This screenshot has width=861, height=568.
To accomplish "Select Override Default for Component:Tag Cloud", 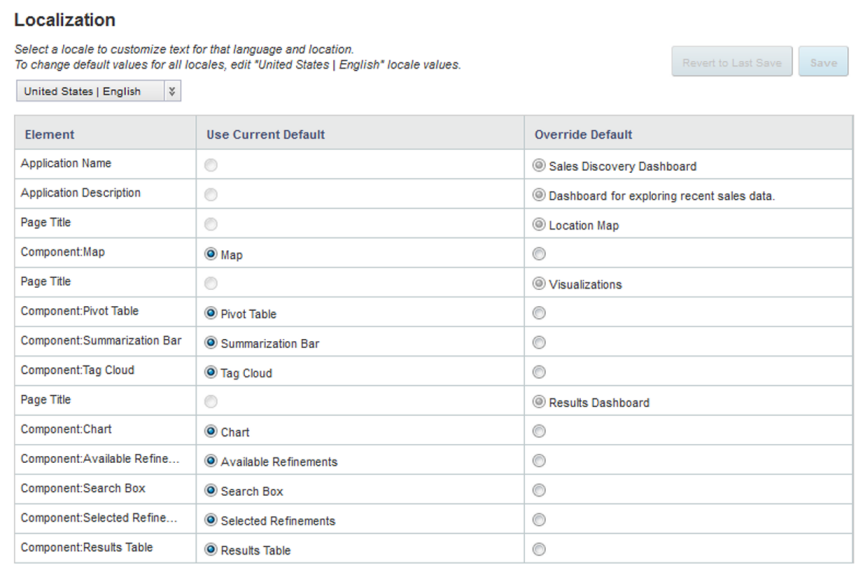I will pyautogui.click(x=540, y=372).
